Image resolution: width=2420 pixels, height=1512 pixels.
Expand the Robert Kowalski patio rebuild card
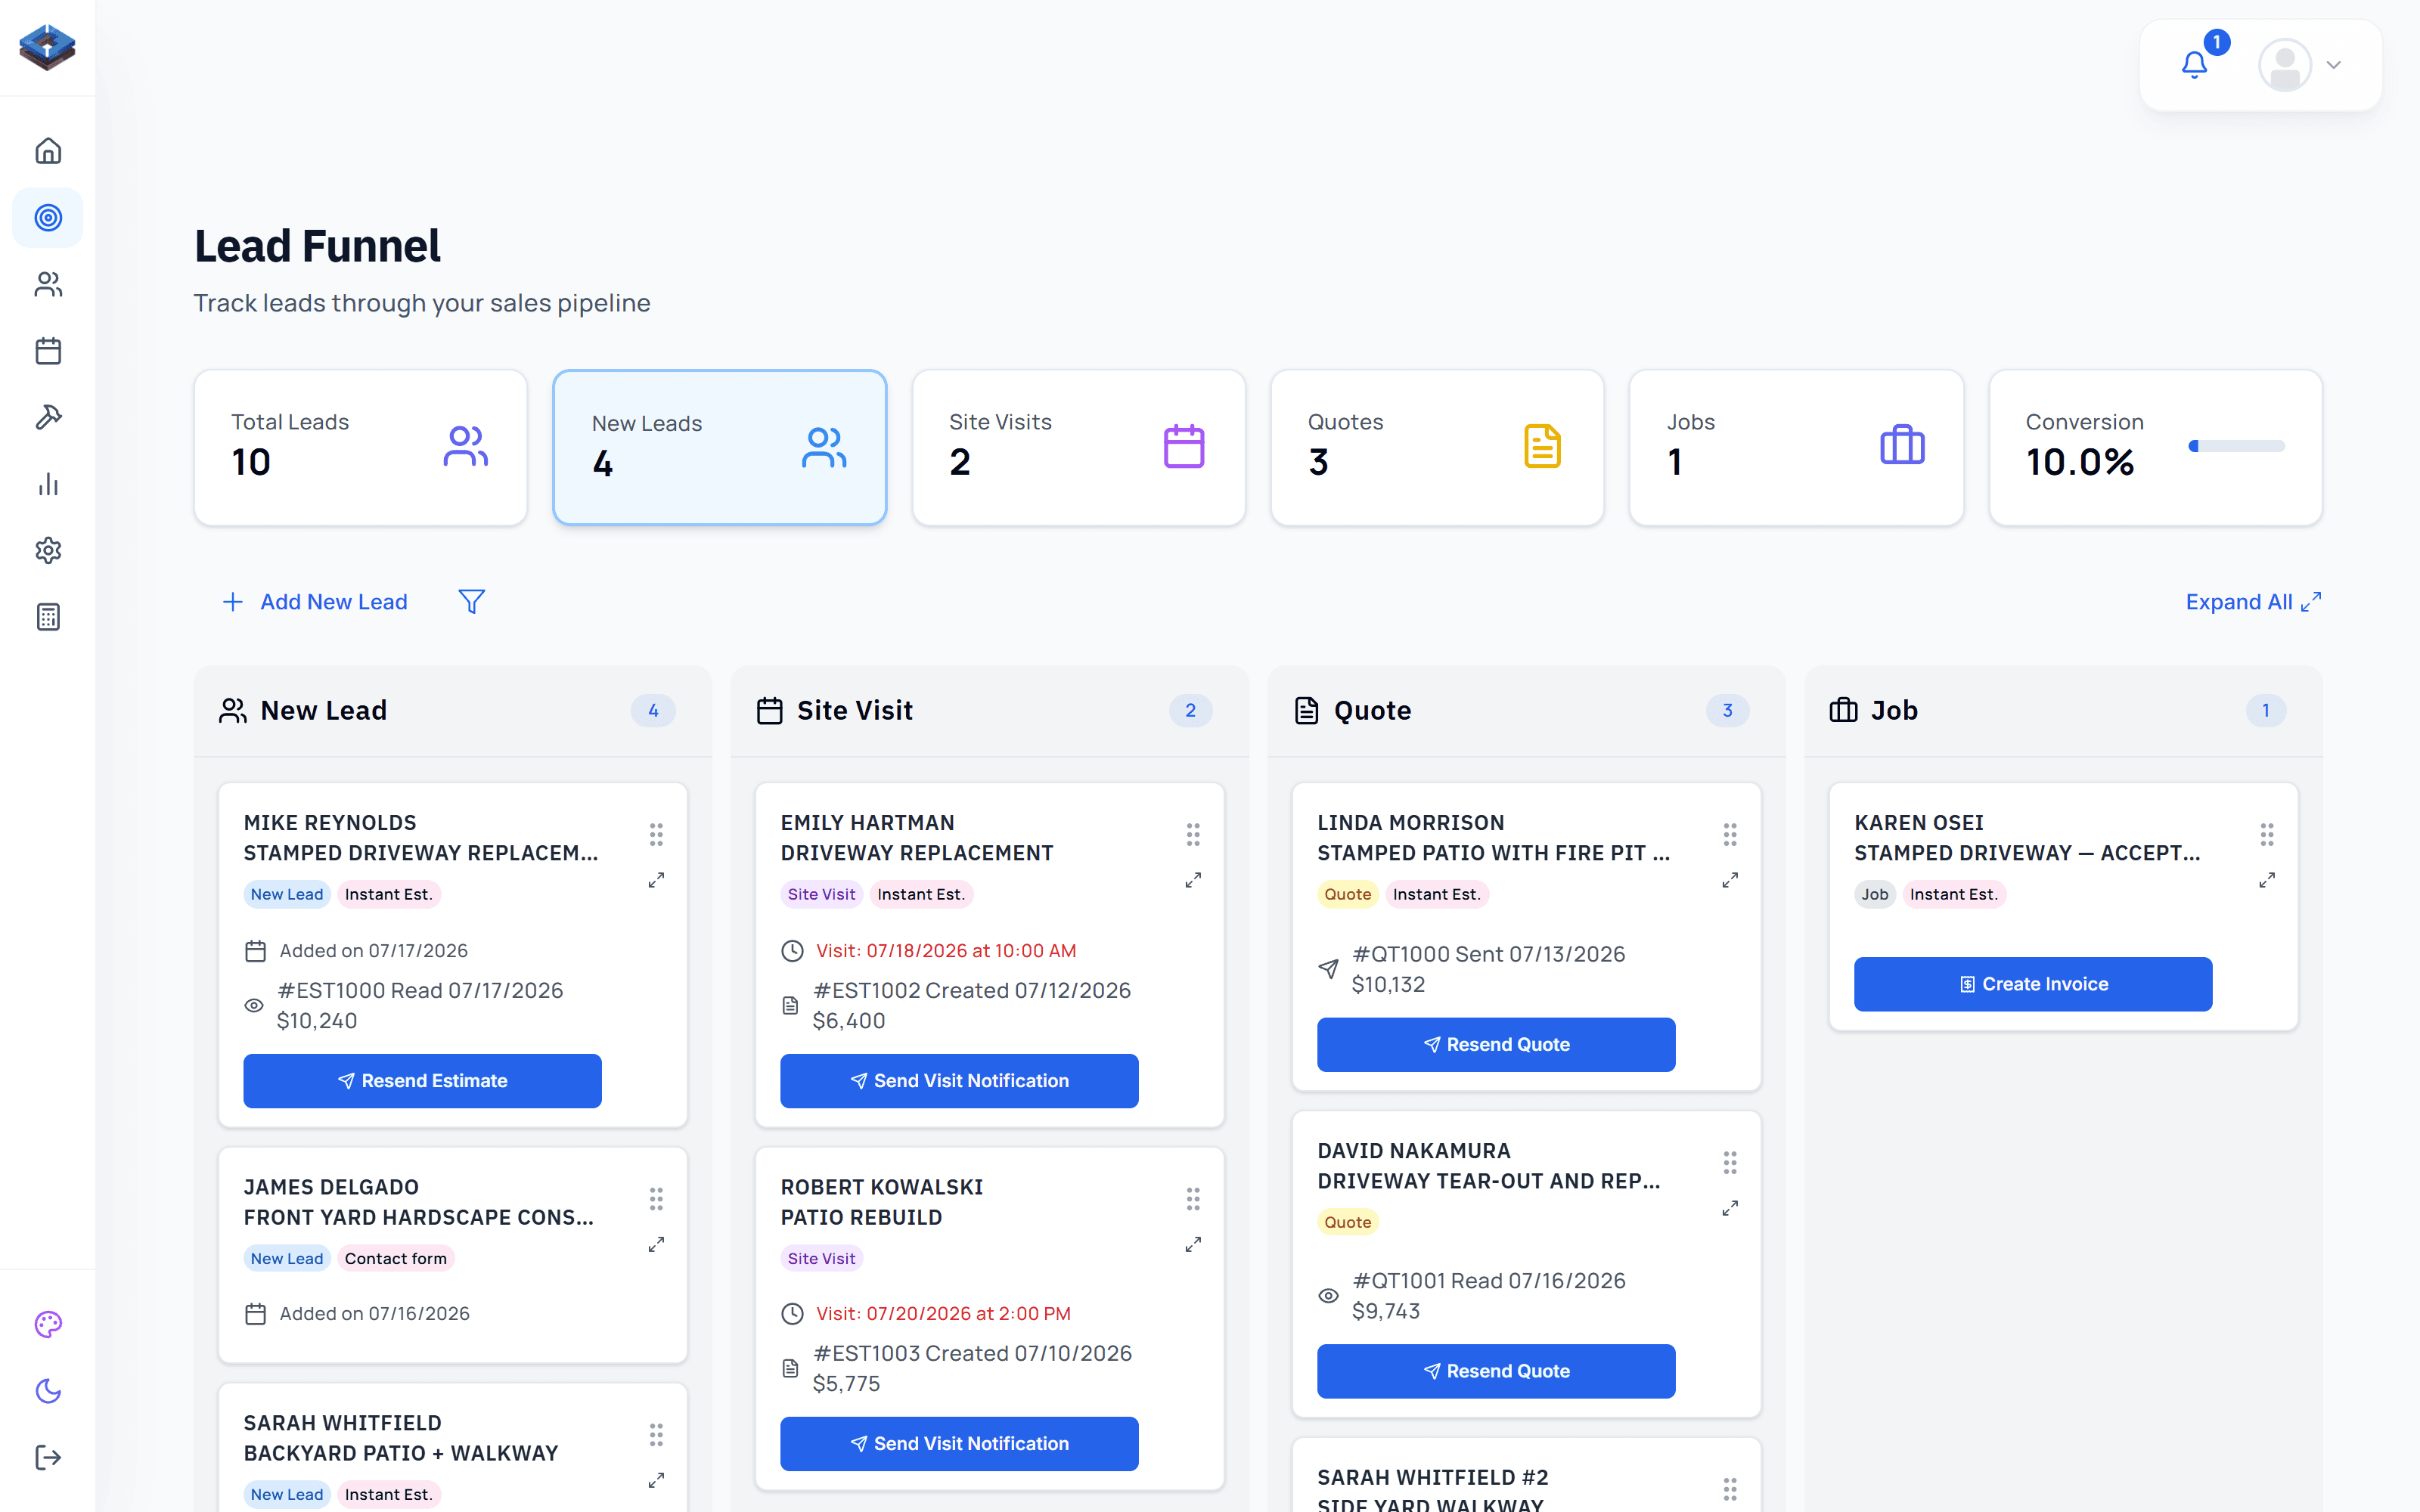(1193, 1244)
